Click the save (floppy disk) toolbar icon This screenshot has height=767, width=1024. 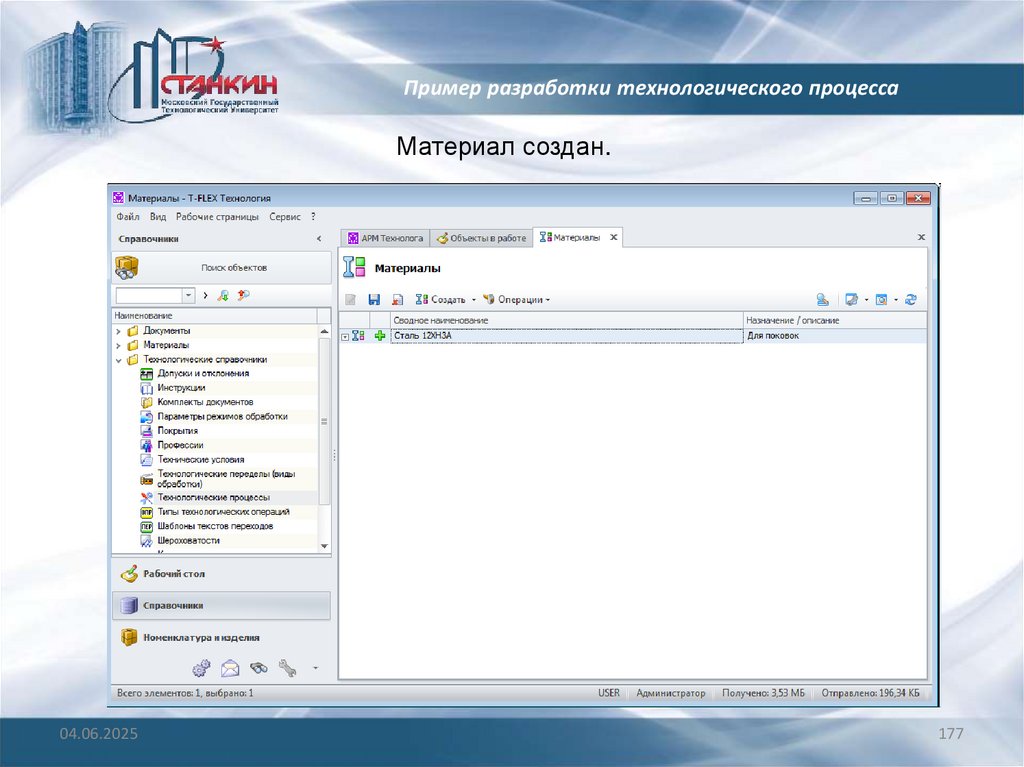click(374, 299)
